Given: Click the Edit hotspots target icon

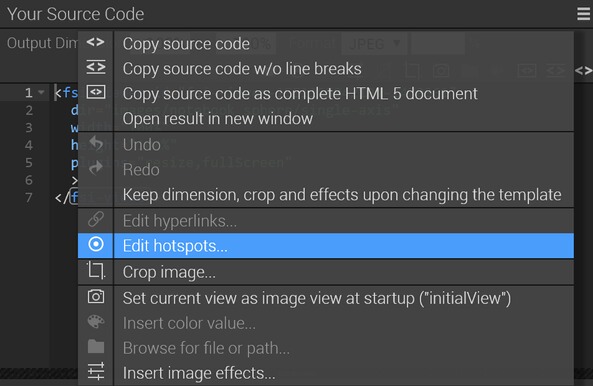Looking at the screenshot, I should [96, 244].
